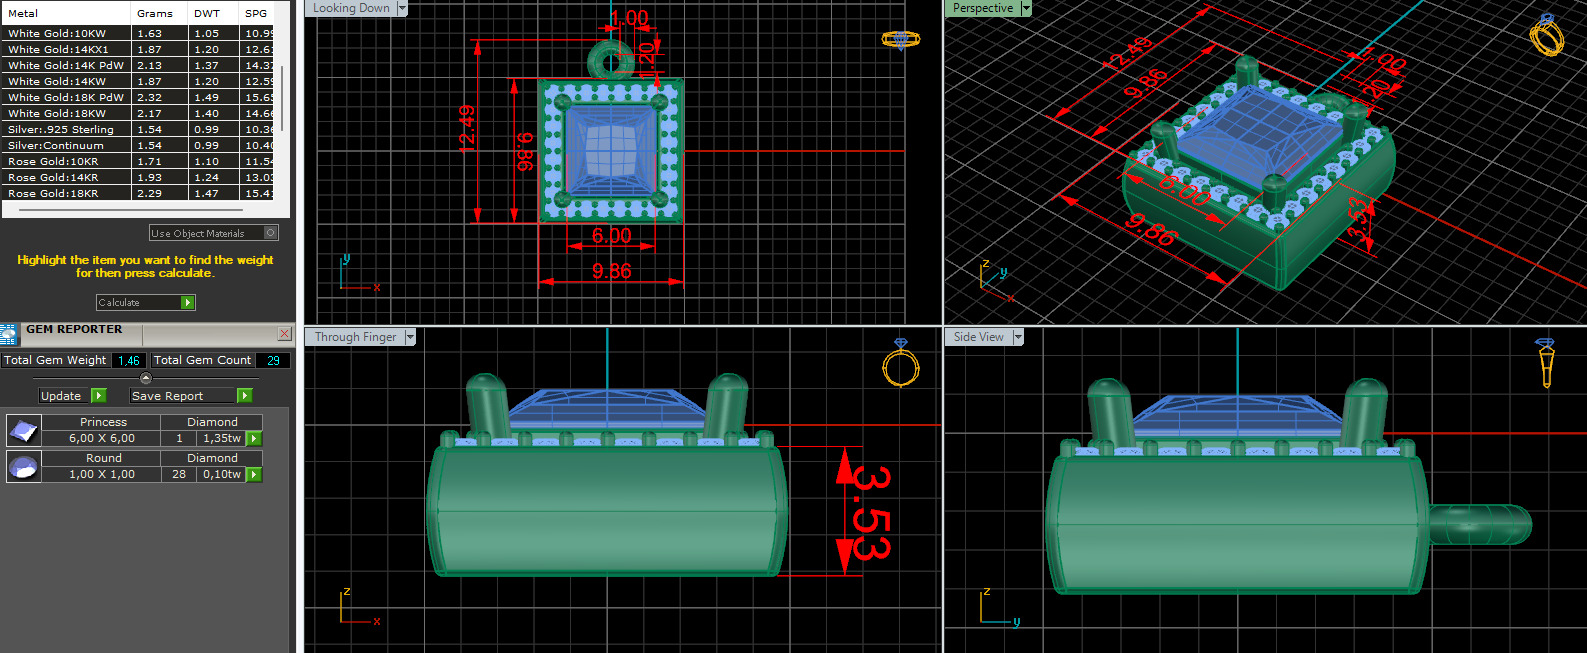Click green arrow next to Save Report

[244, 396]
